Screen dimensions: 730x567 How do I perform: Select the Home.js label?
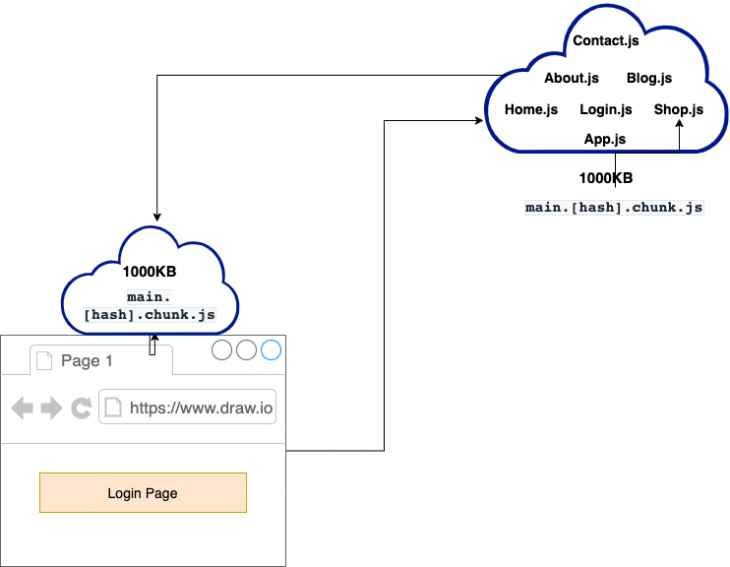point(531,109)
